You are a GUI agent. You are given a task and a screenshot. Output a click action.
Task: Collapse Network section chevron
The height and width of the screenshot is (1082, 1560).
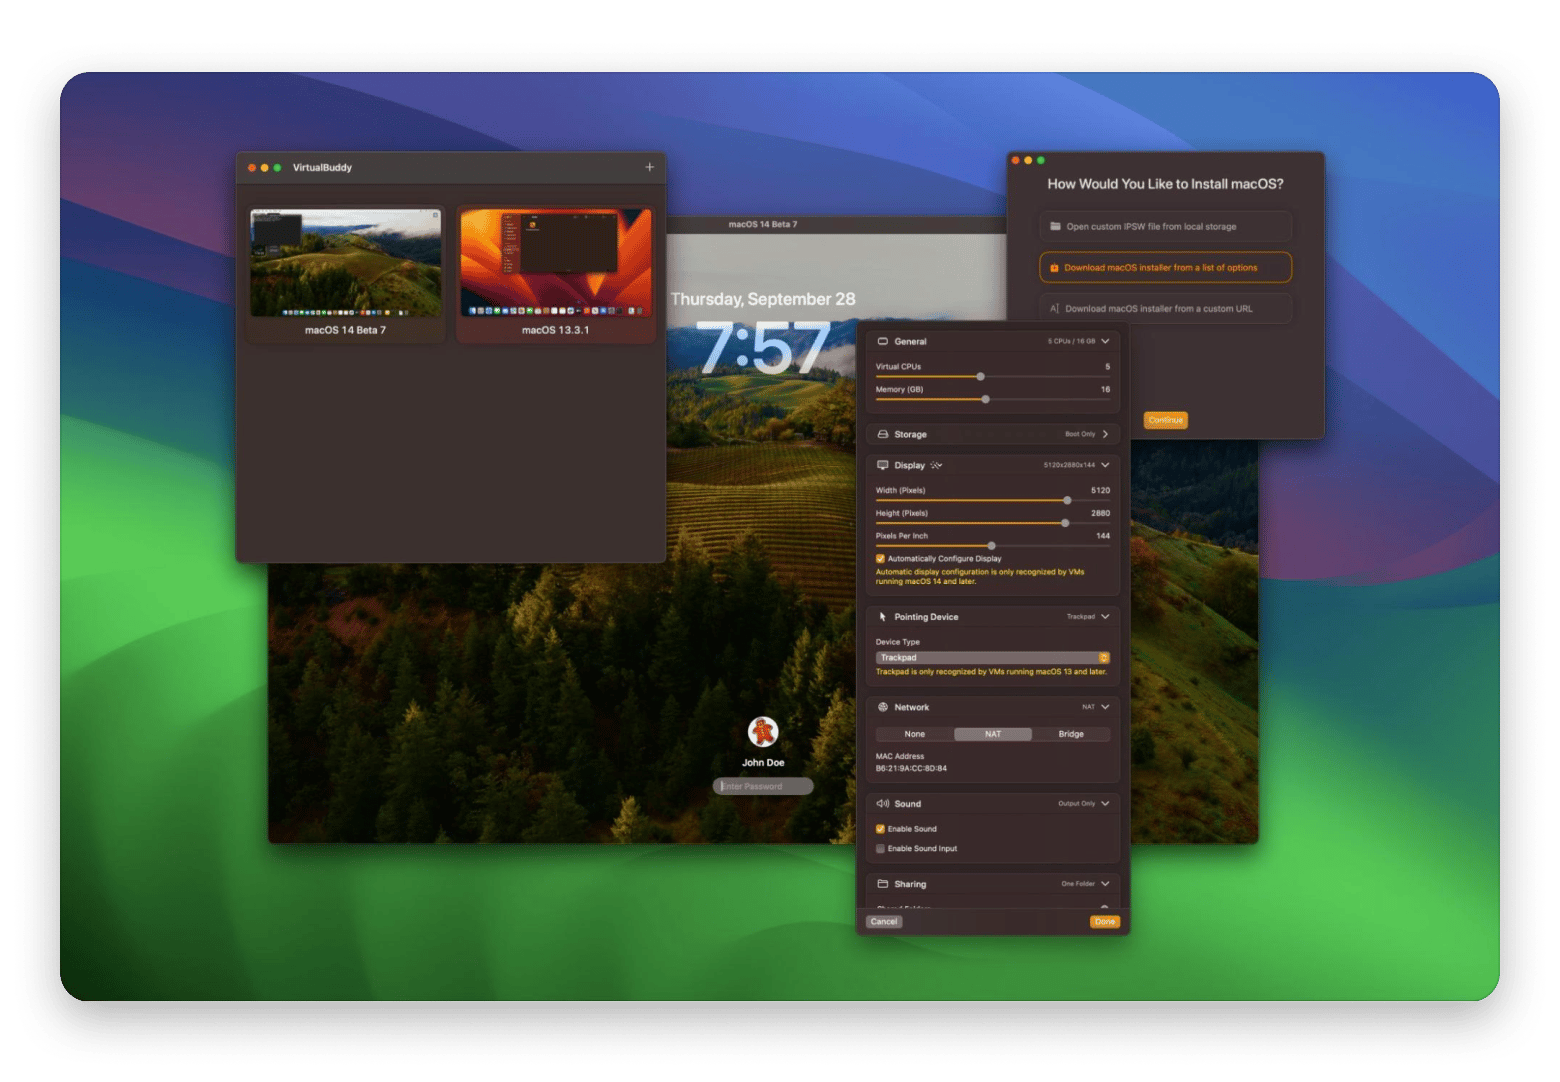(x=1105, y=707)
